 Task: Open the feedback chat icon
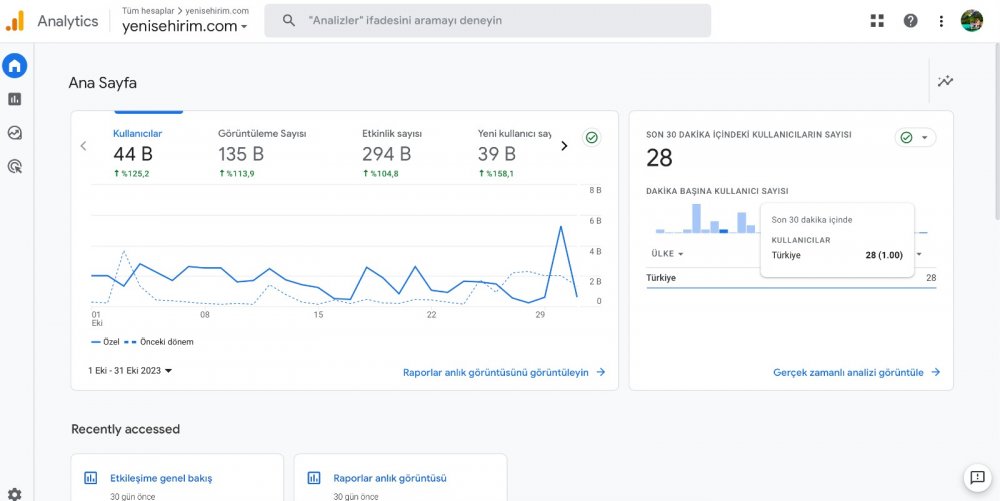pyautogui.click(x=976, y=478)
